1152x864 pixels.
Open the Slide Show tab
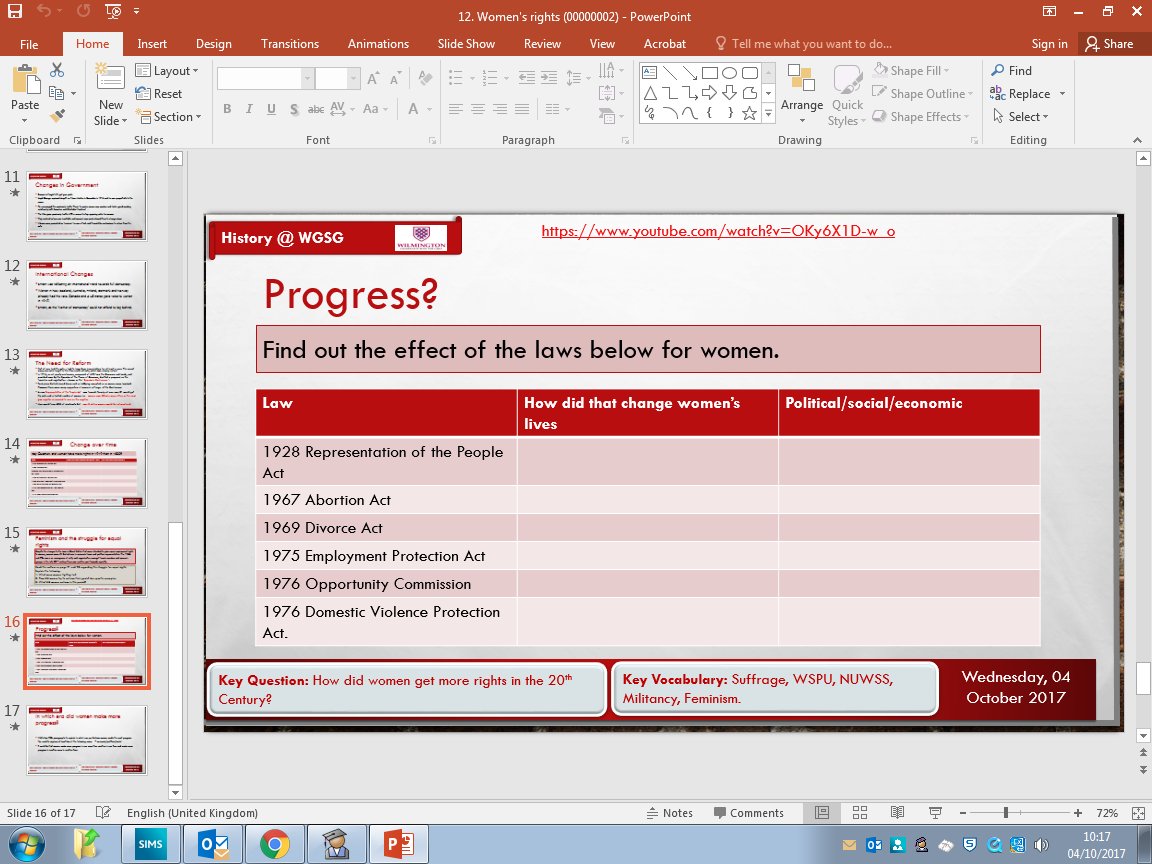466,43
